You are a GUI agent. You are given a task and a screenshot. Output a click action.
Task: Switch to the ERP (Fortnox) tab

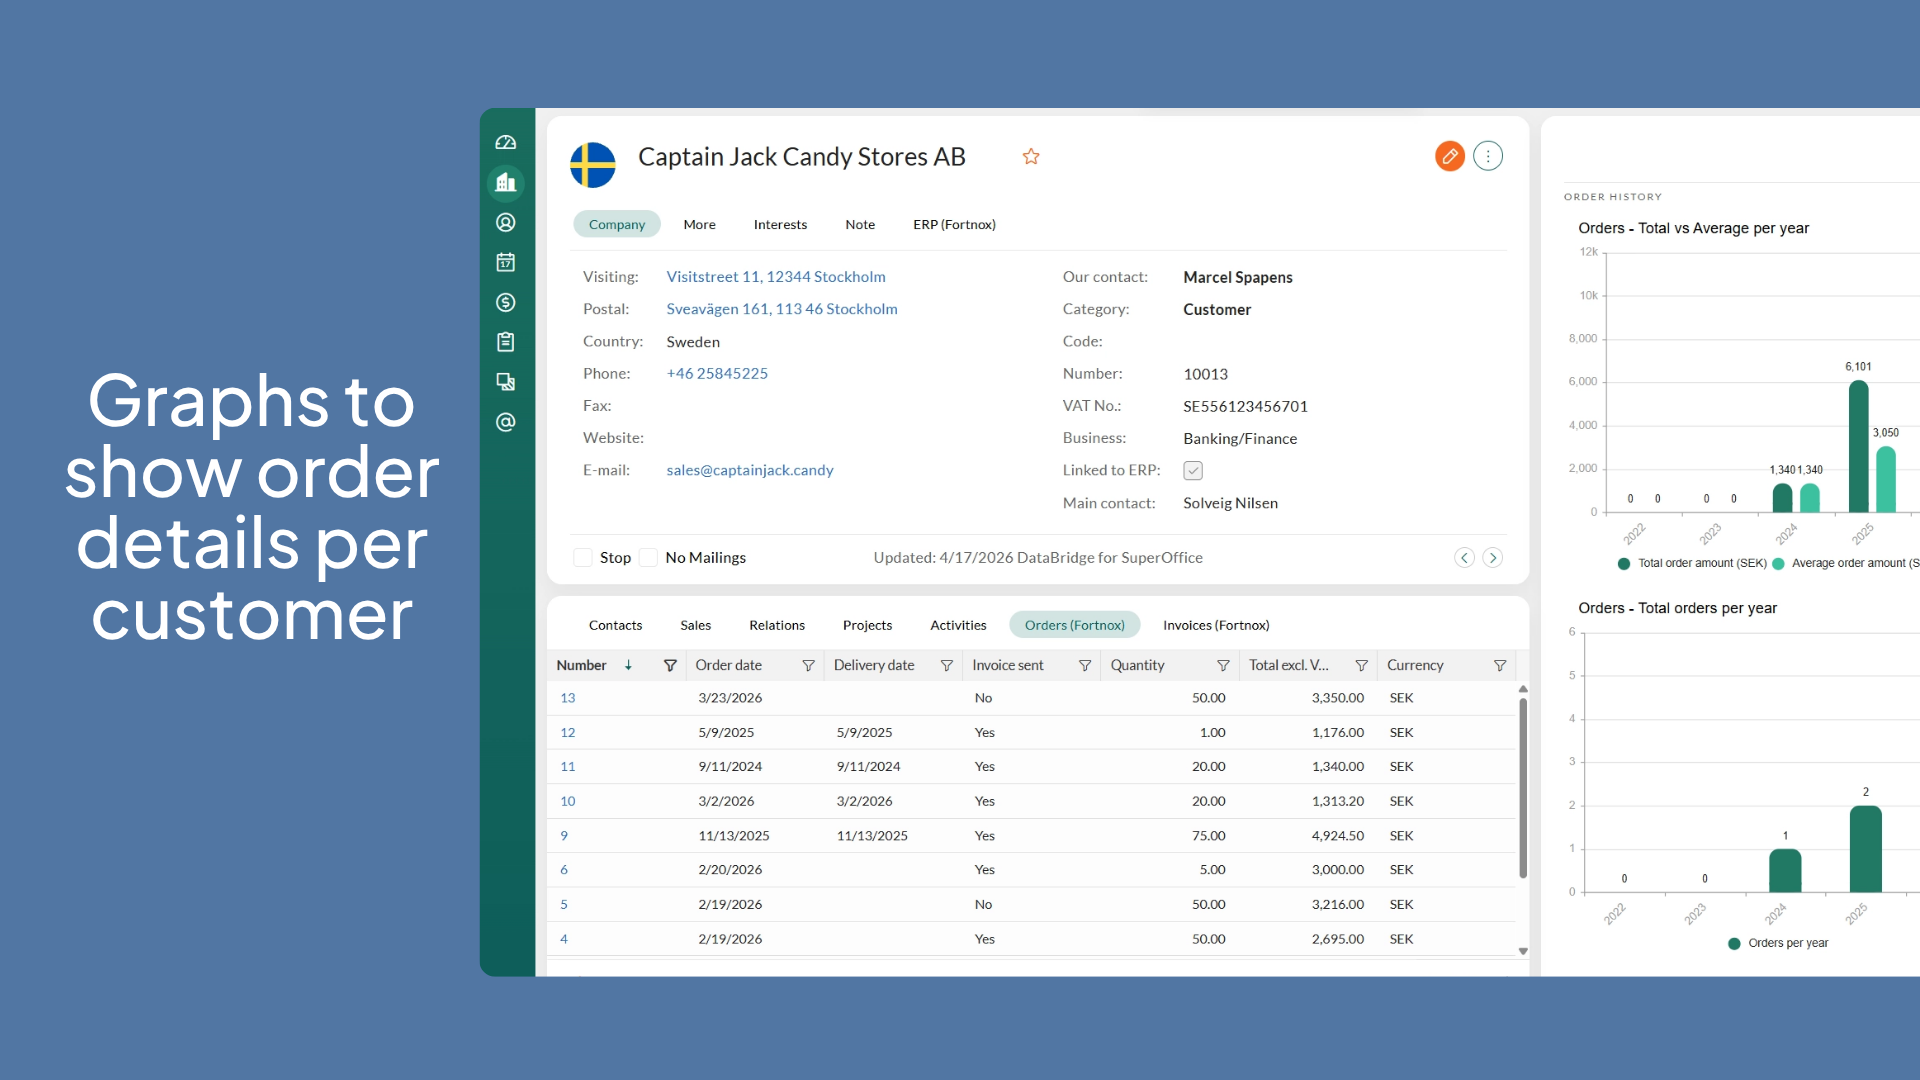coord(954,225)
